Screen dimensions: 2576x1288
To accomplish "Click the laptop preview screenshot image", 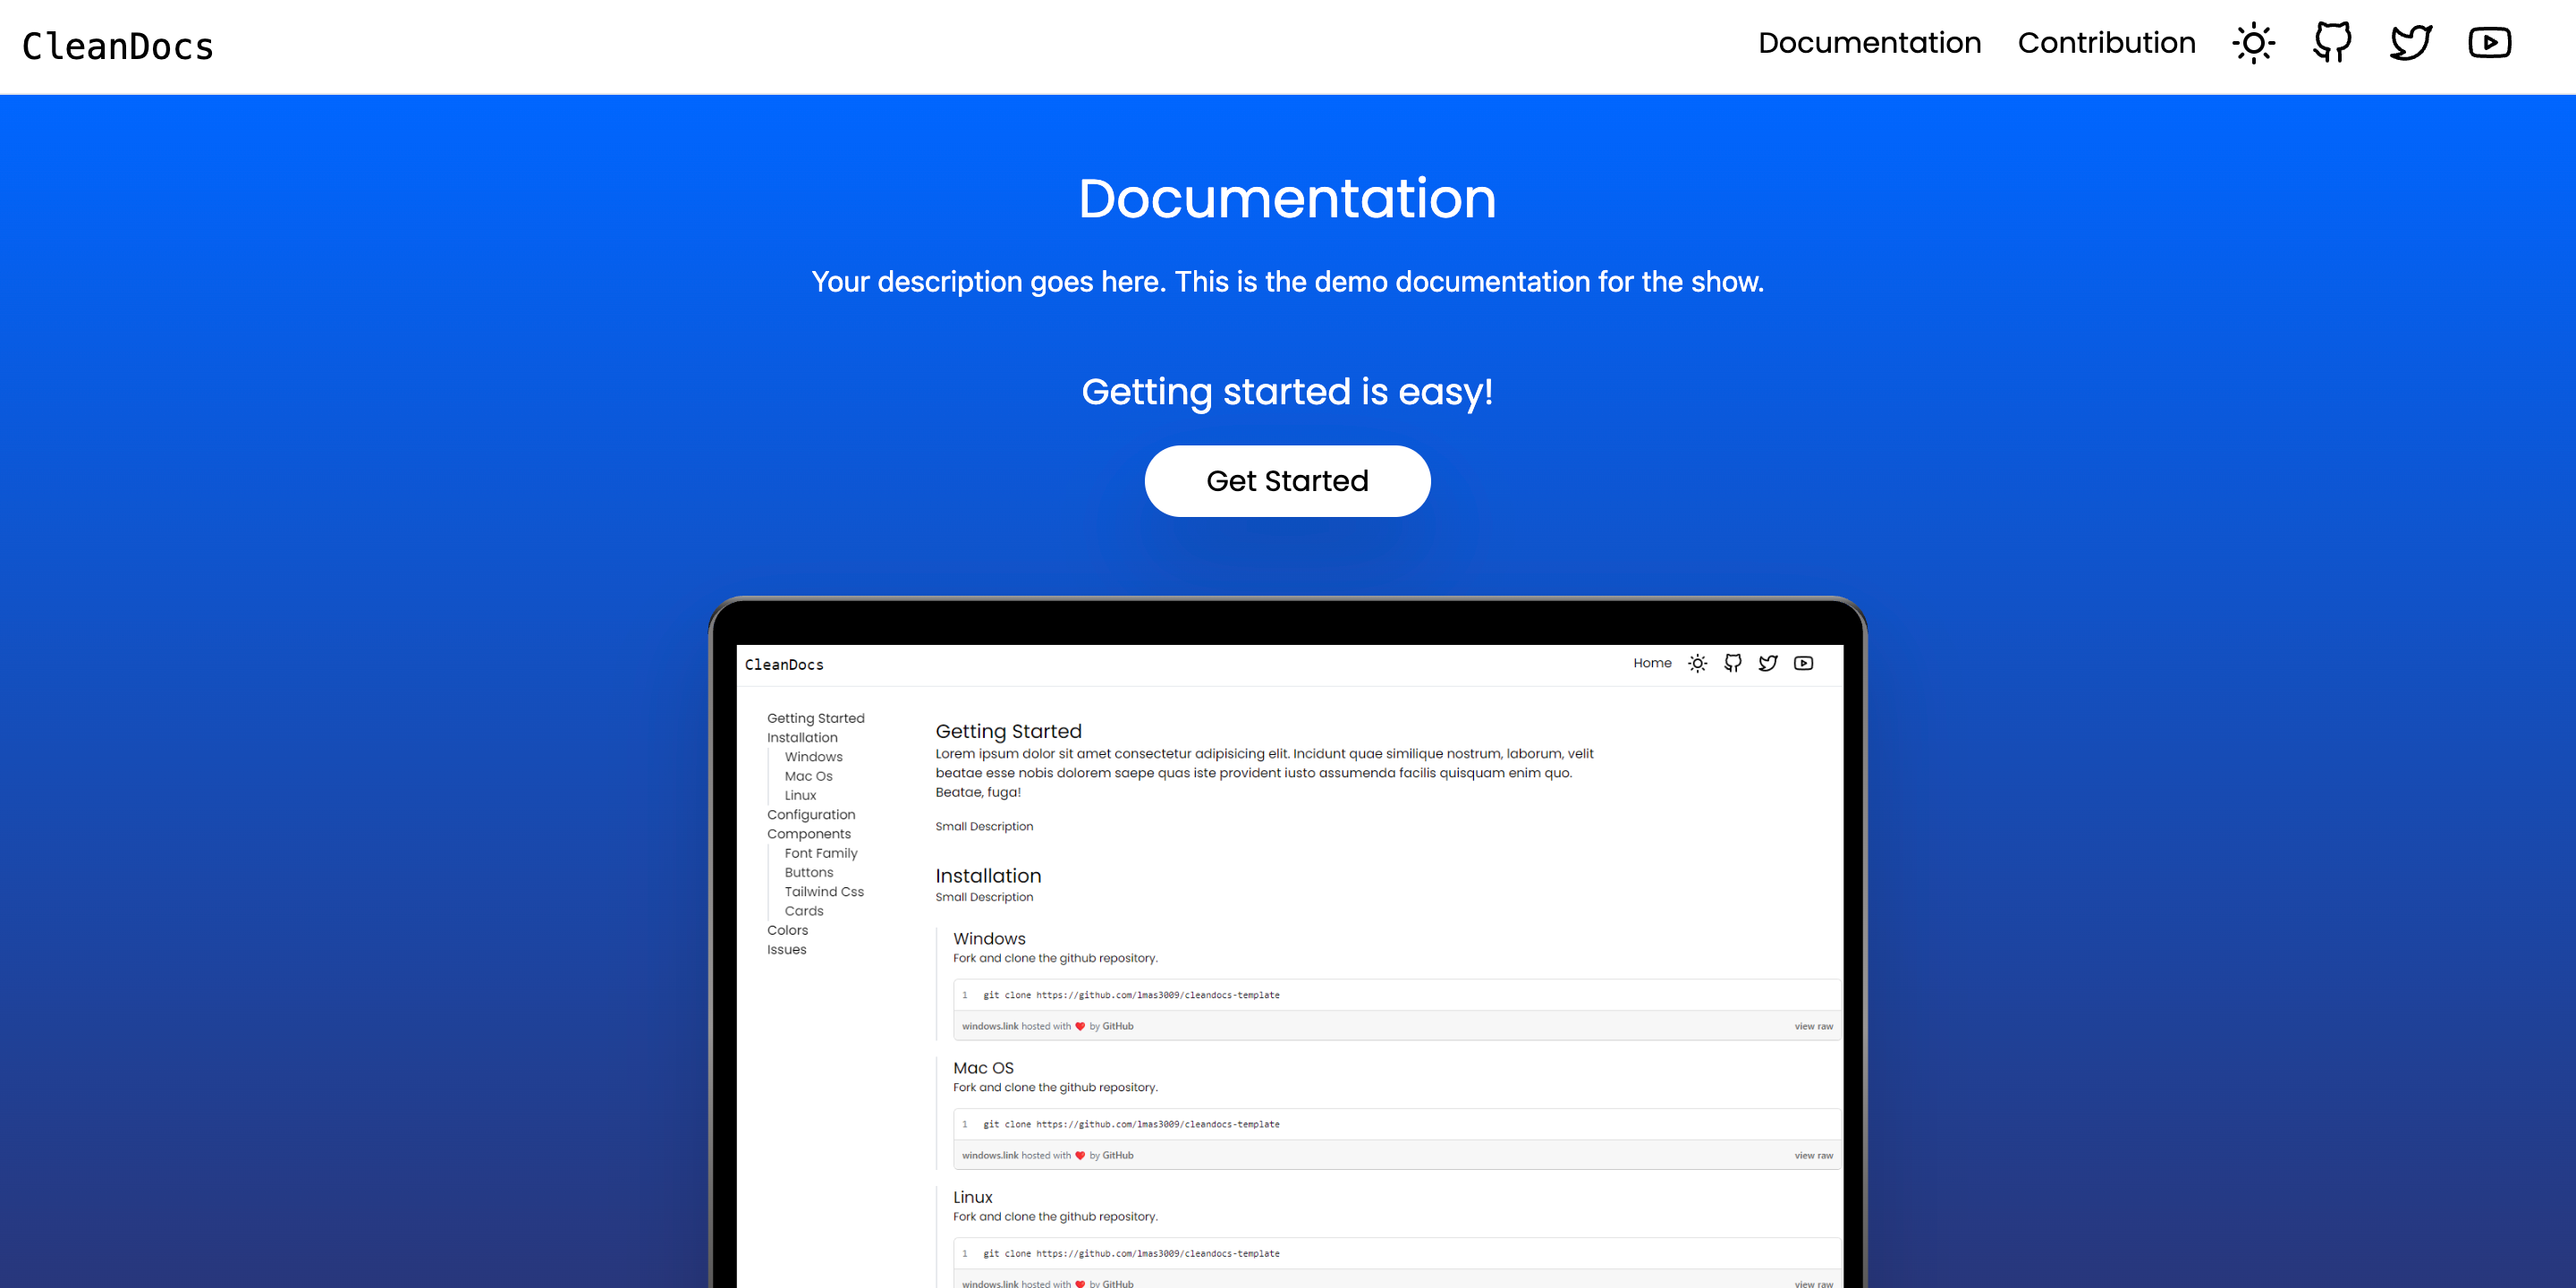I will click(x=1288, y=942).
